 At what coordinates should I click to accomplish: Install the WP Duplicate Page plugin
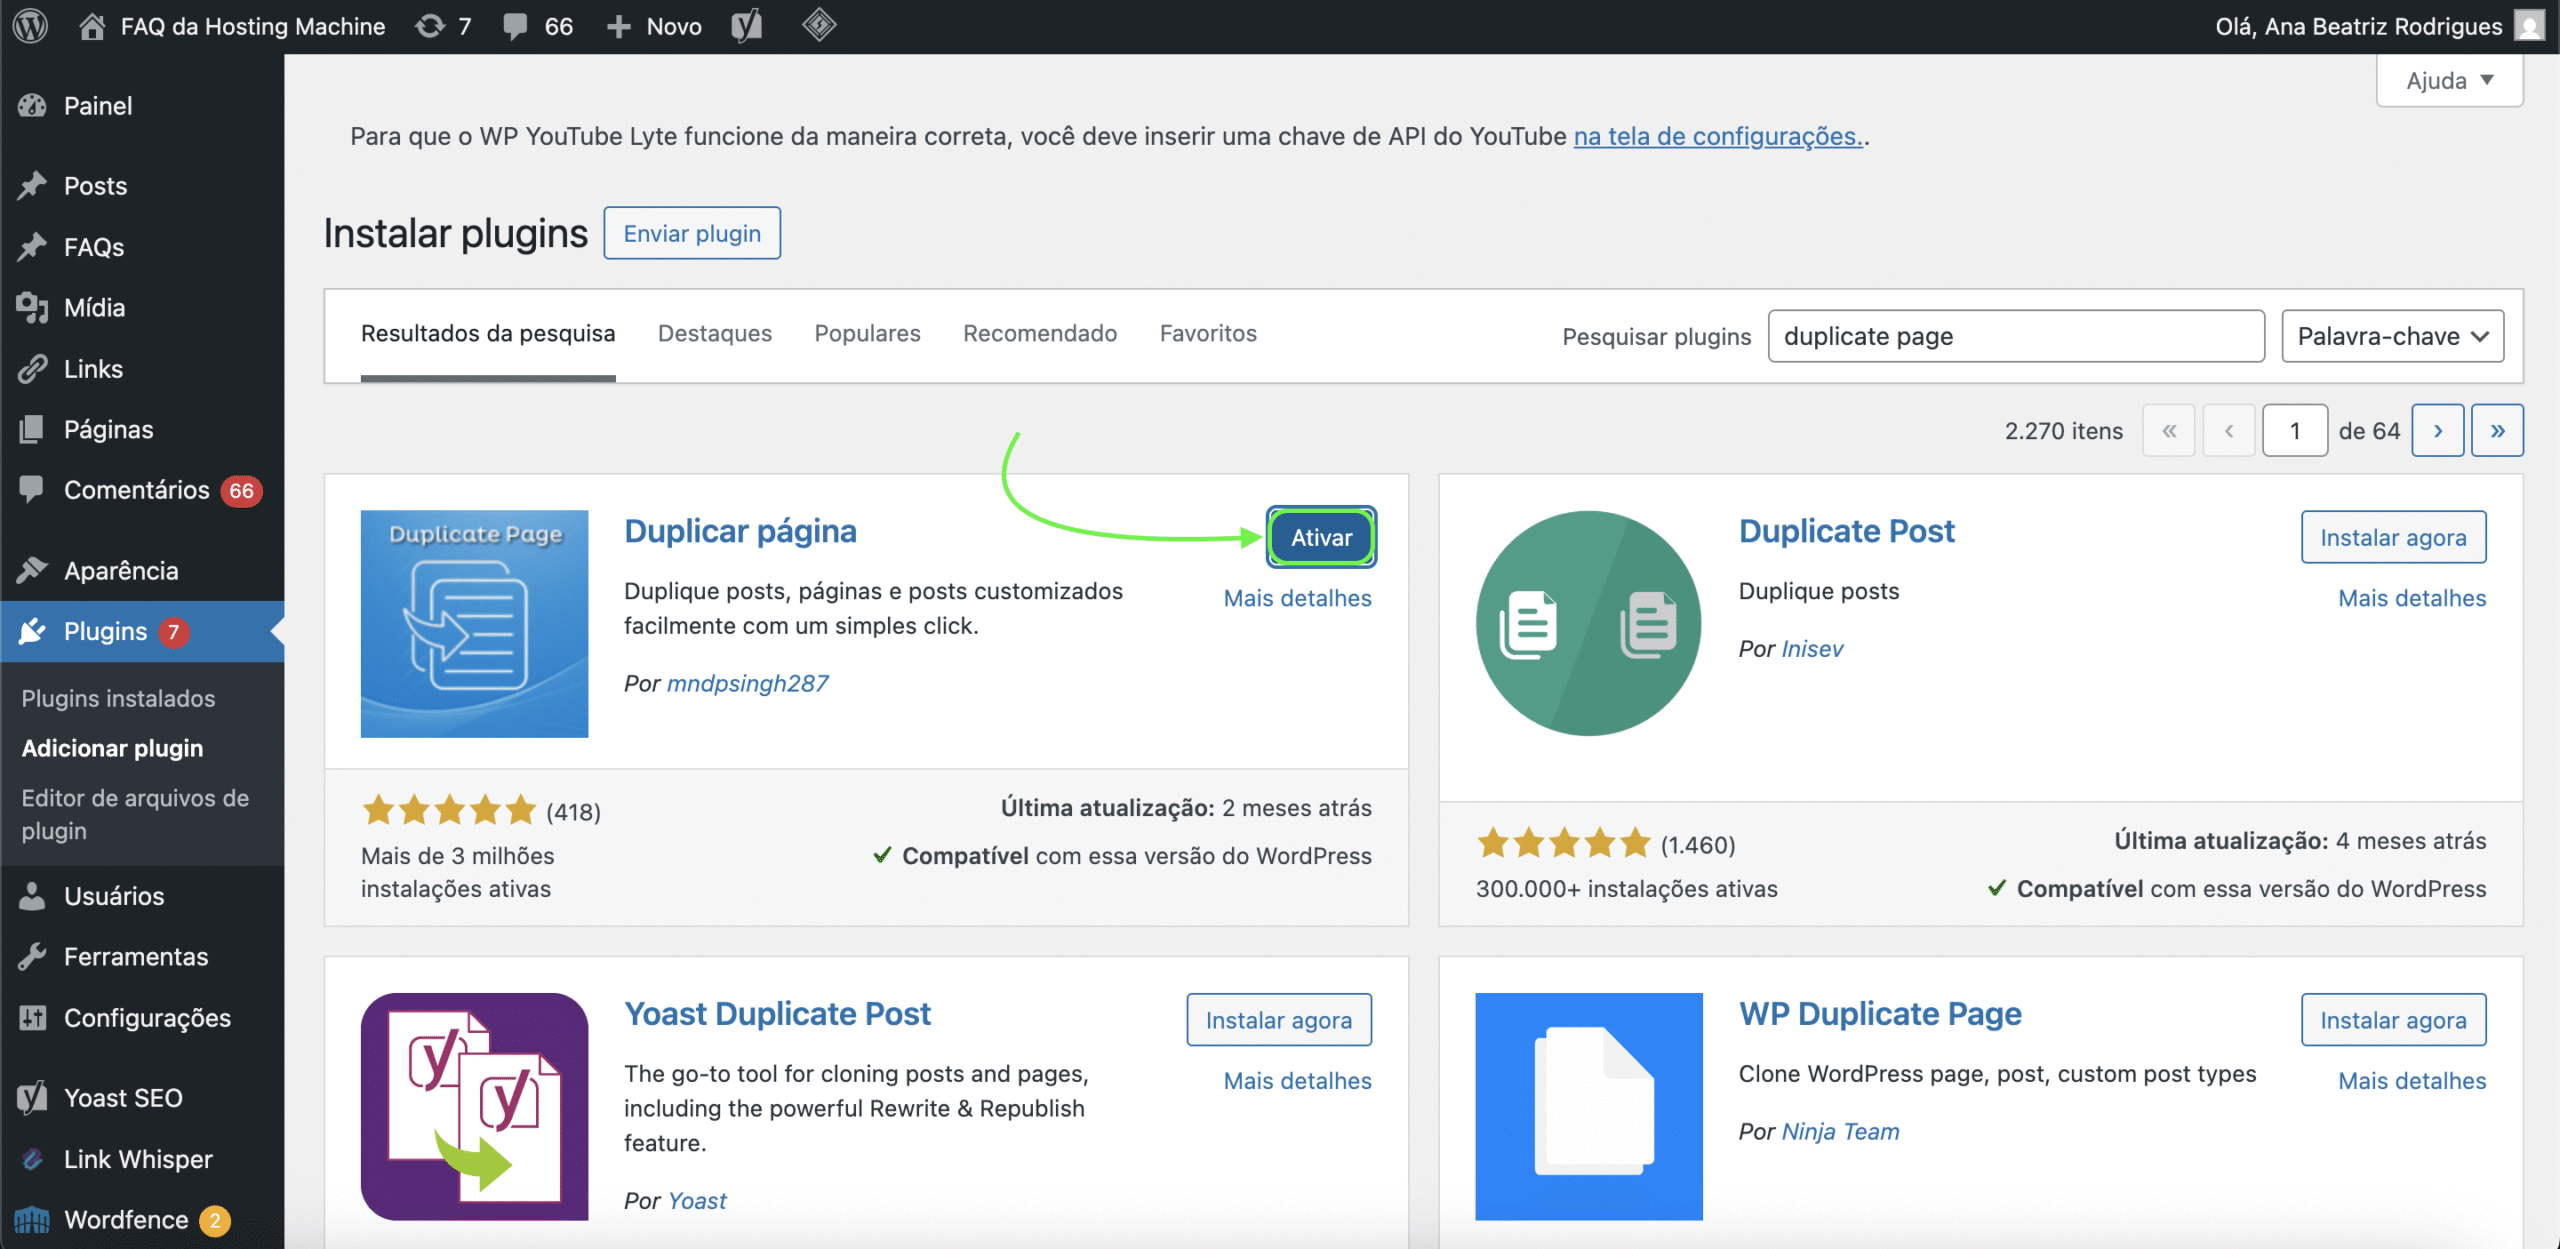coord(2393,1021)
